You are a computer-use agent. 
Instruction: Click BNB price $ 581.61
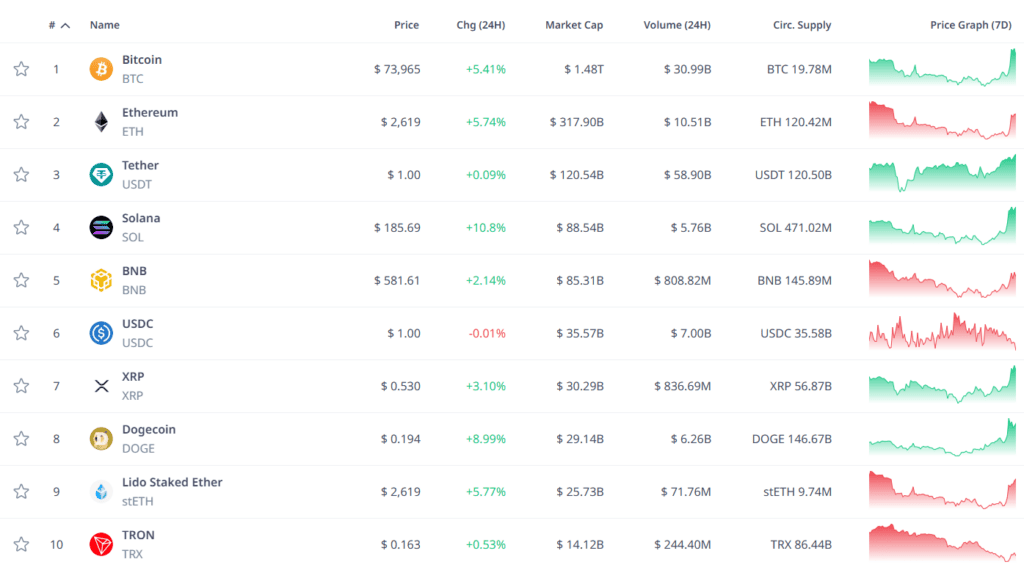[397, 281]
